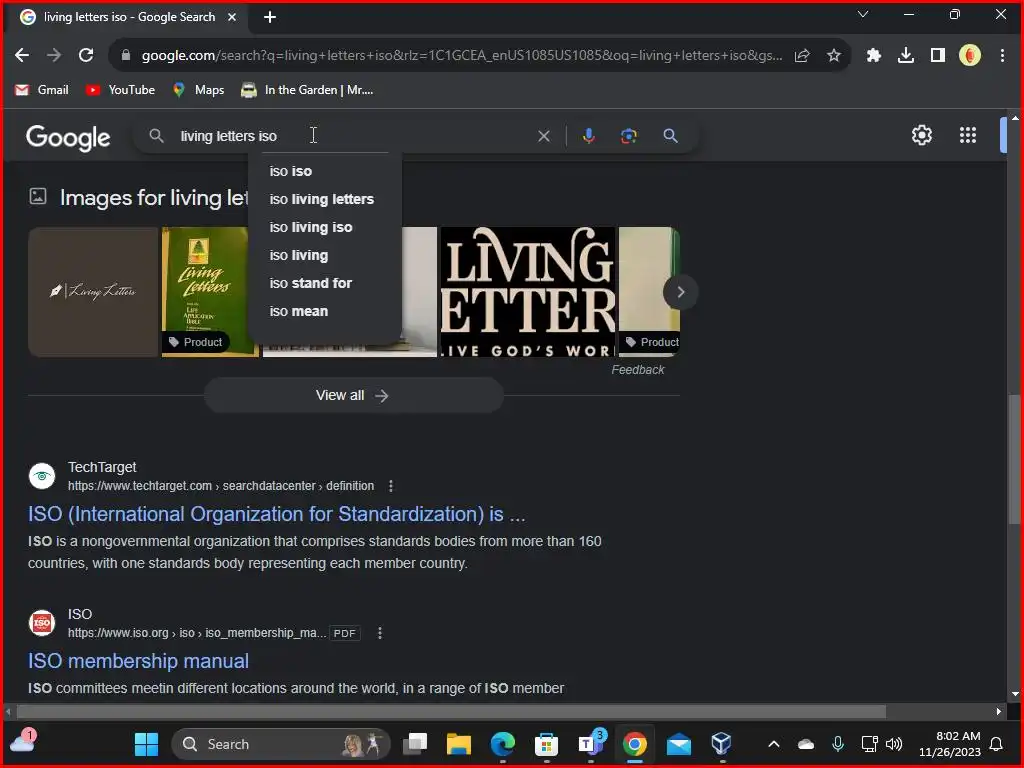Click the horizontal scrollbar at page bottom
Screen dimensions: 1024x768
(x=451, y=711)
